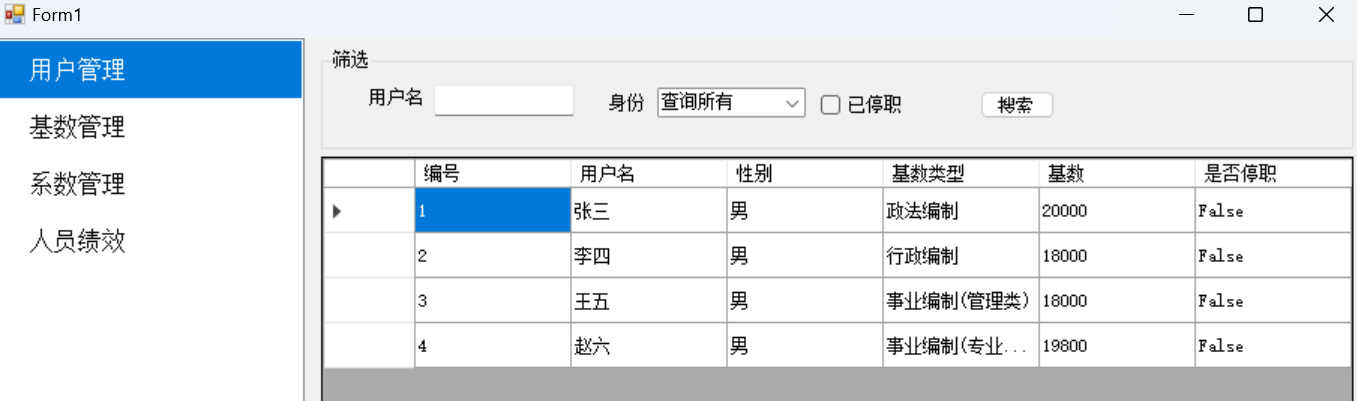Select the row indicator arrow for row 1
Screen dimensions: 1357x401
337,211
